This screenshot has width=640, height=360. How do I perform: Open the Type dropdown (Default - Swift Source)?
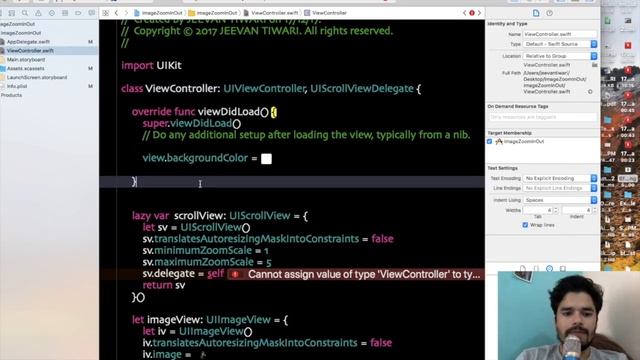pos(560,44)
